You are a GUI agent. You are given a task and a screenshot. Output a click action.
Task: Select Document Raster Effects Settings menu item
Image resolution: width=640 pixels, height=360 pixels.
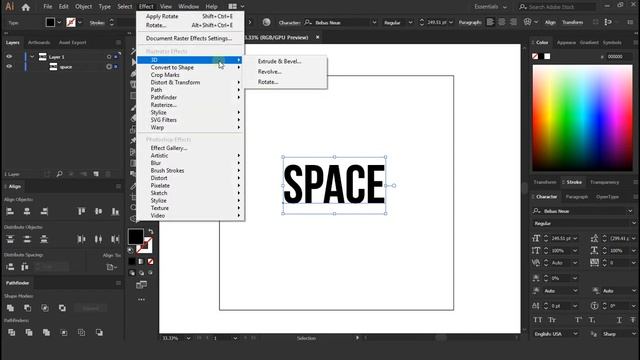190,38
